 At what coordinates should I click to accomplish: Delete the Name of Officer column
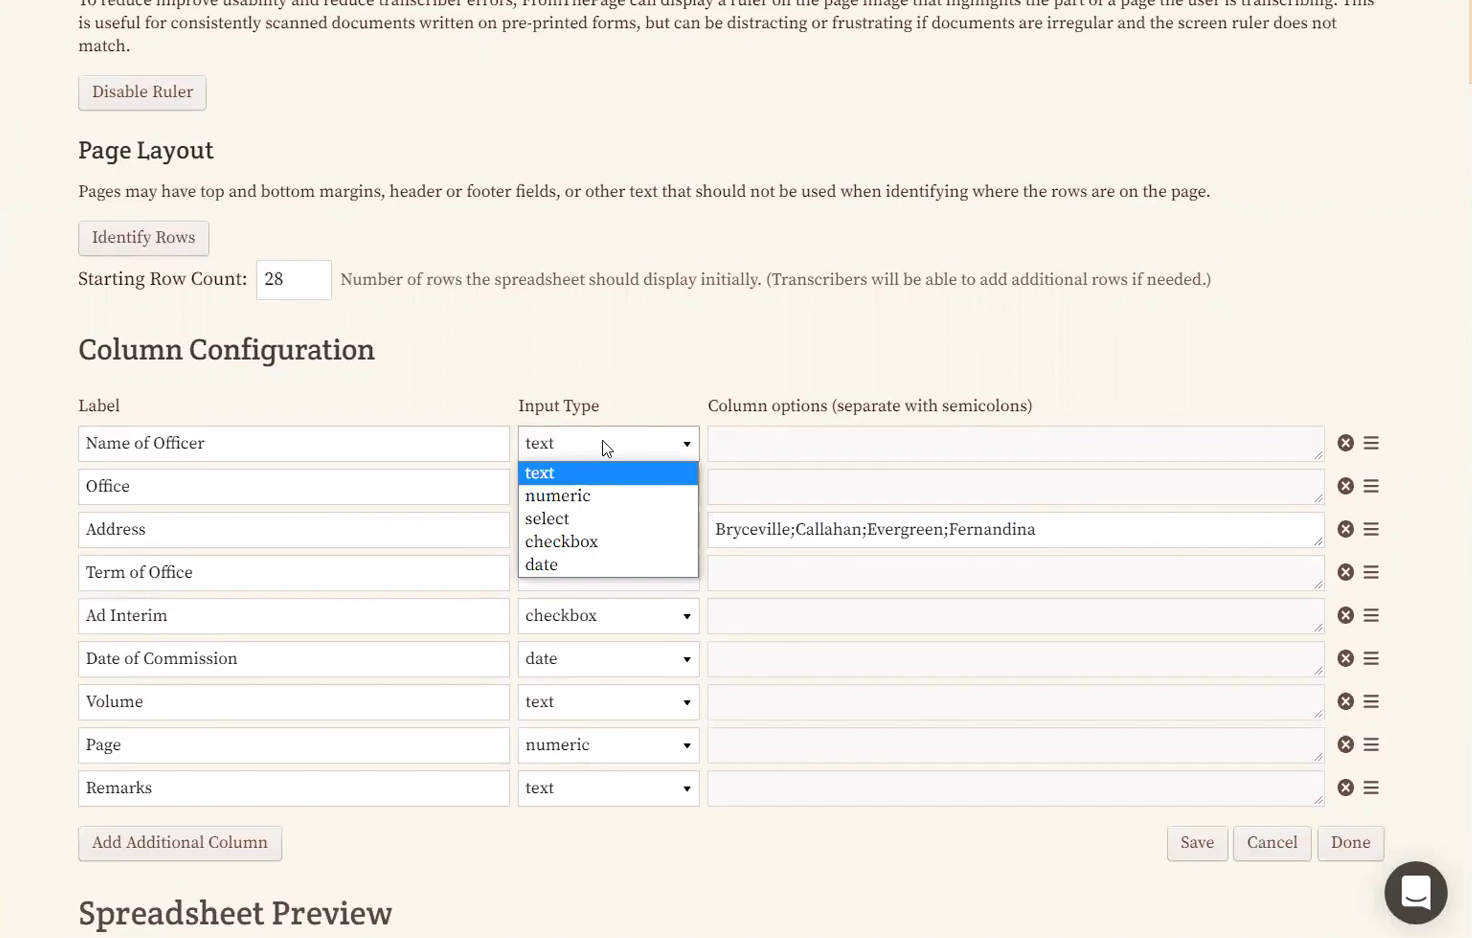click(x=1345, y=443)
